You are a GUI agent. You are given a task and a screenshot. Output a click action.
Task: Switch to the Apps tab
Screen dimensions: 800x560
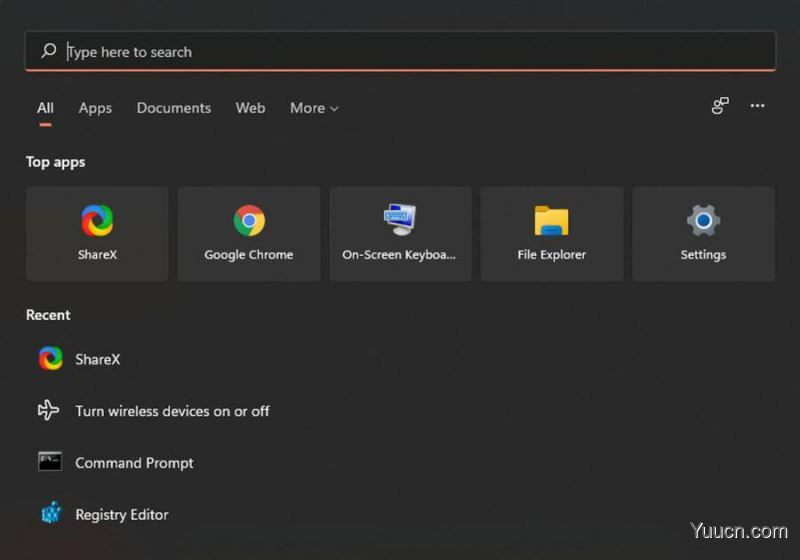coord(95,108)
